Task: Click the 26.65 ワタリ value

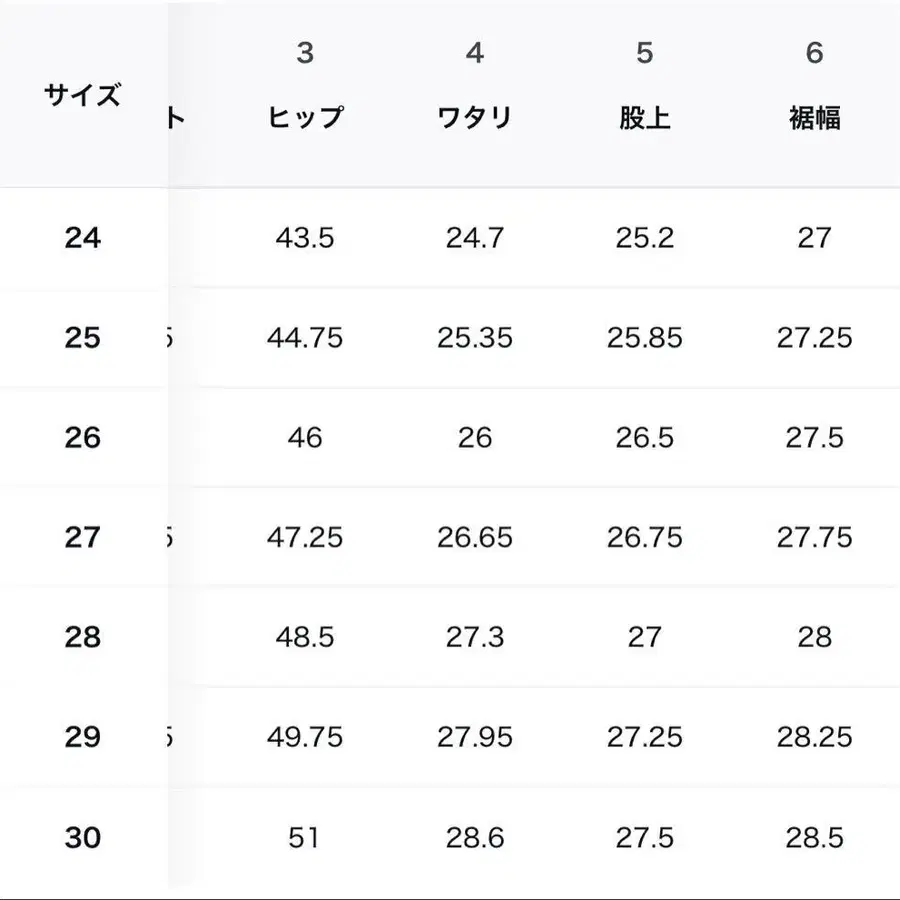Action: pos(475,537)
